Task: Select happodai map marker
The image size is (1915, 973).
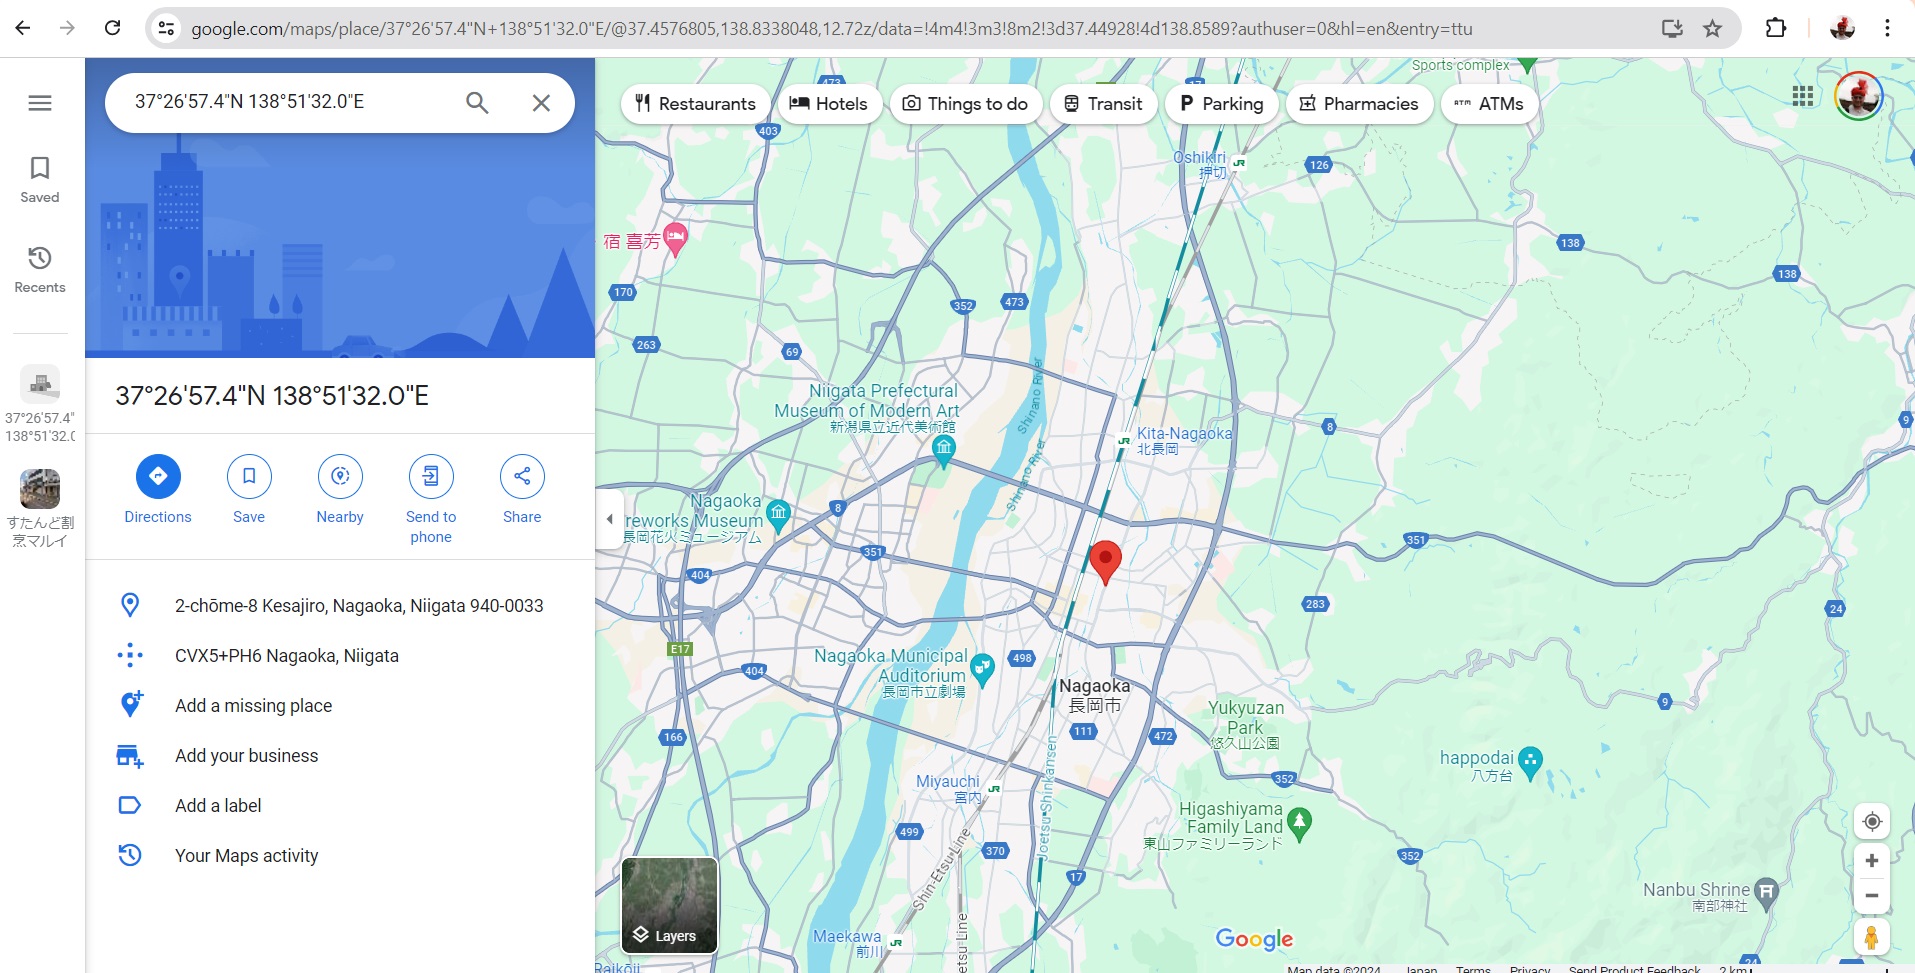Action: 1530,762
